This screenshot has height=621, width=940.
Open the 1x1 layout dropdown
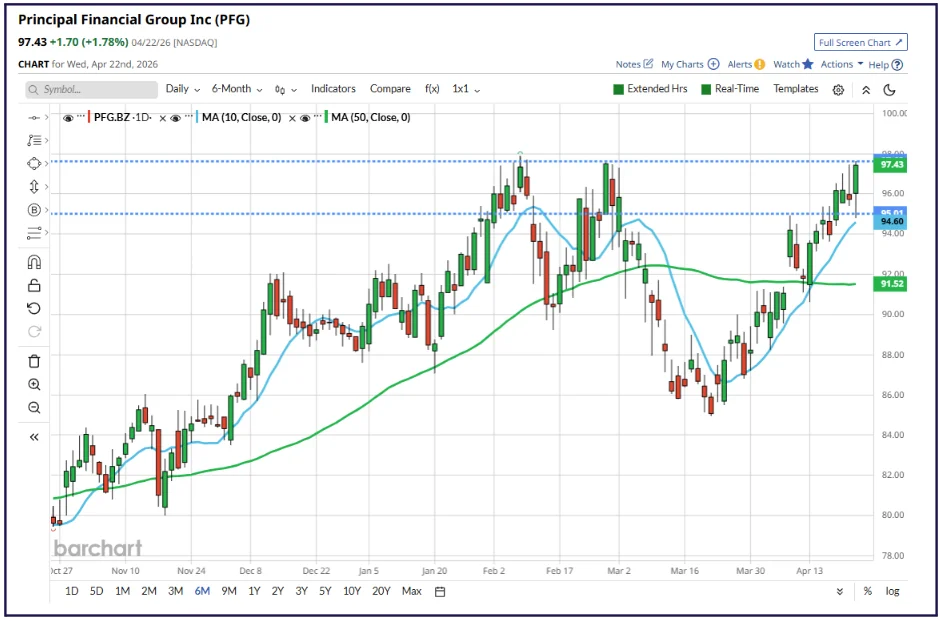(x=466, y=89)
